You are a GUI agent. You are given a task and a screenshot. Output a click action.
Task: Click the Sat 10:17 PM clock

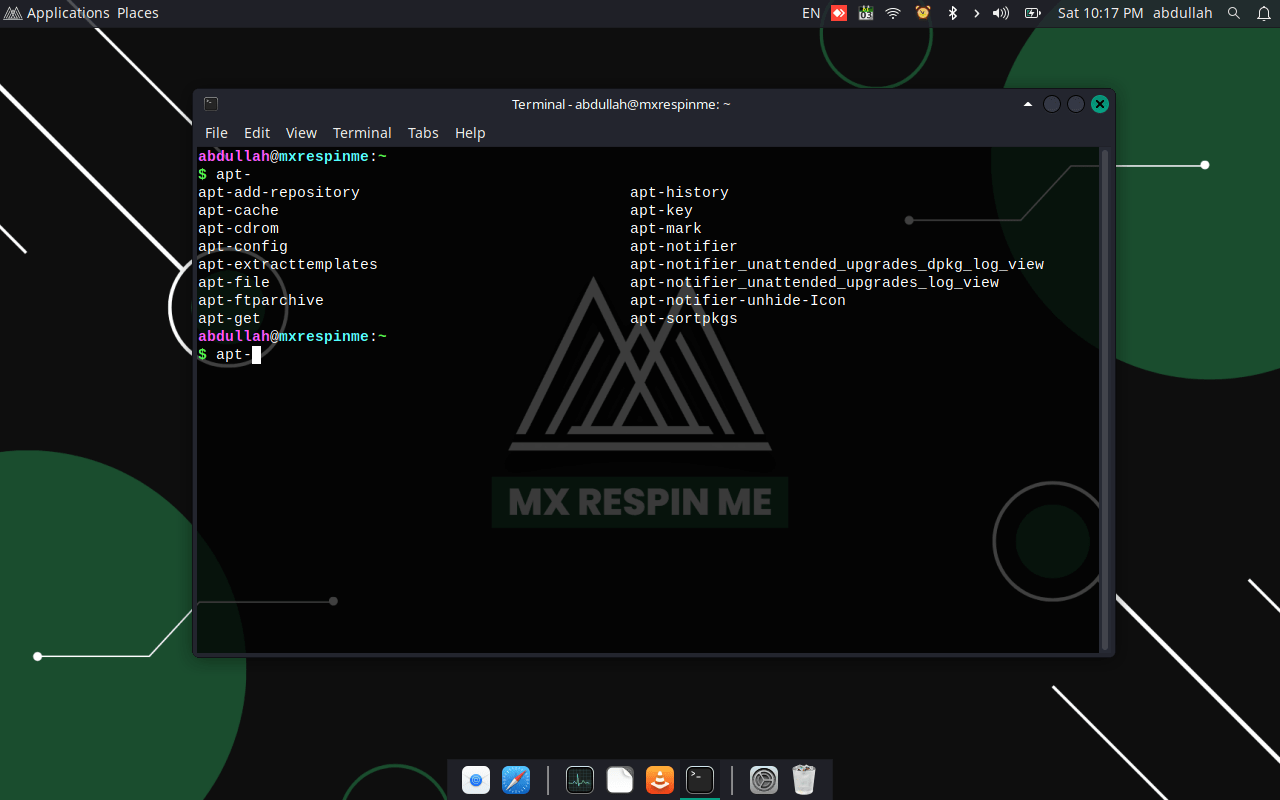pos(1100,13)
